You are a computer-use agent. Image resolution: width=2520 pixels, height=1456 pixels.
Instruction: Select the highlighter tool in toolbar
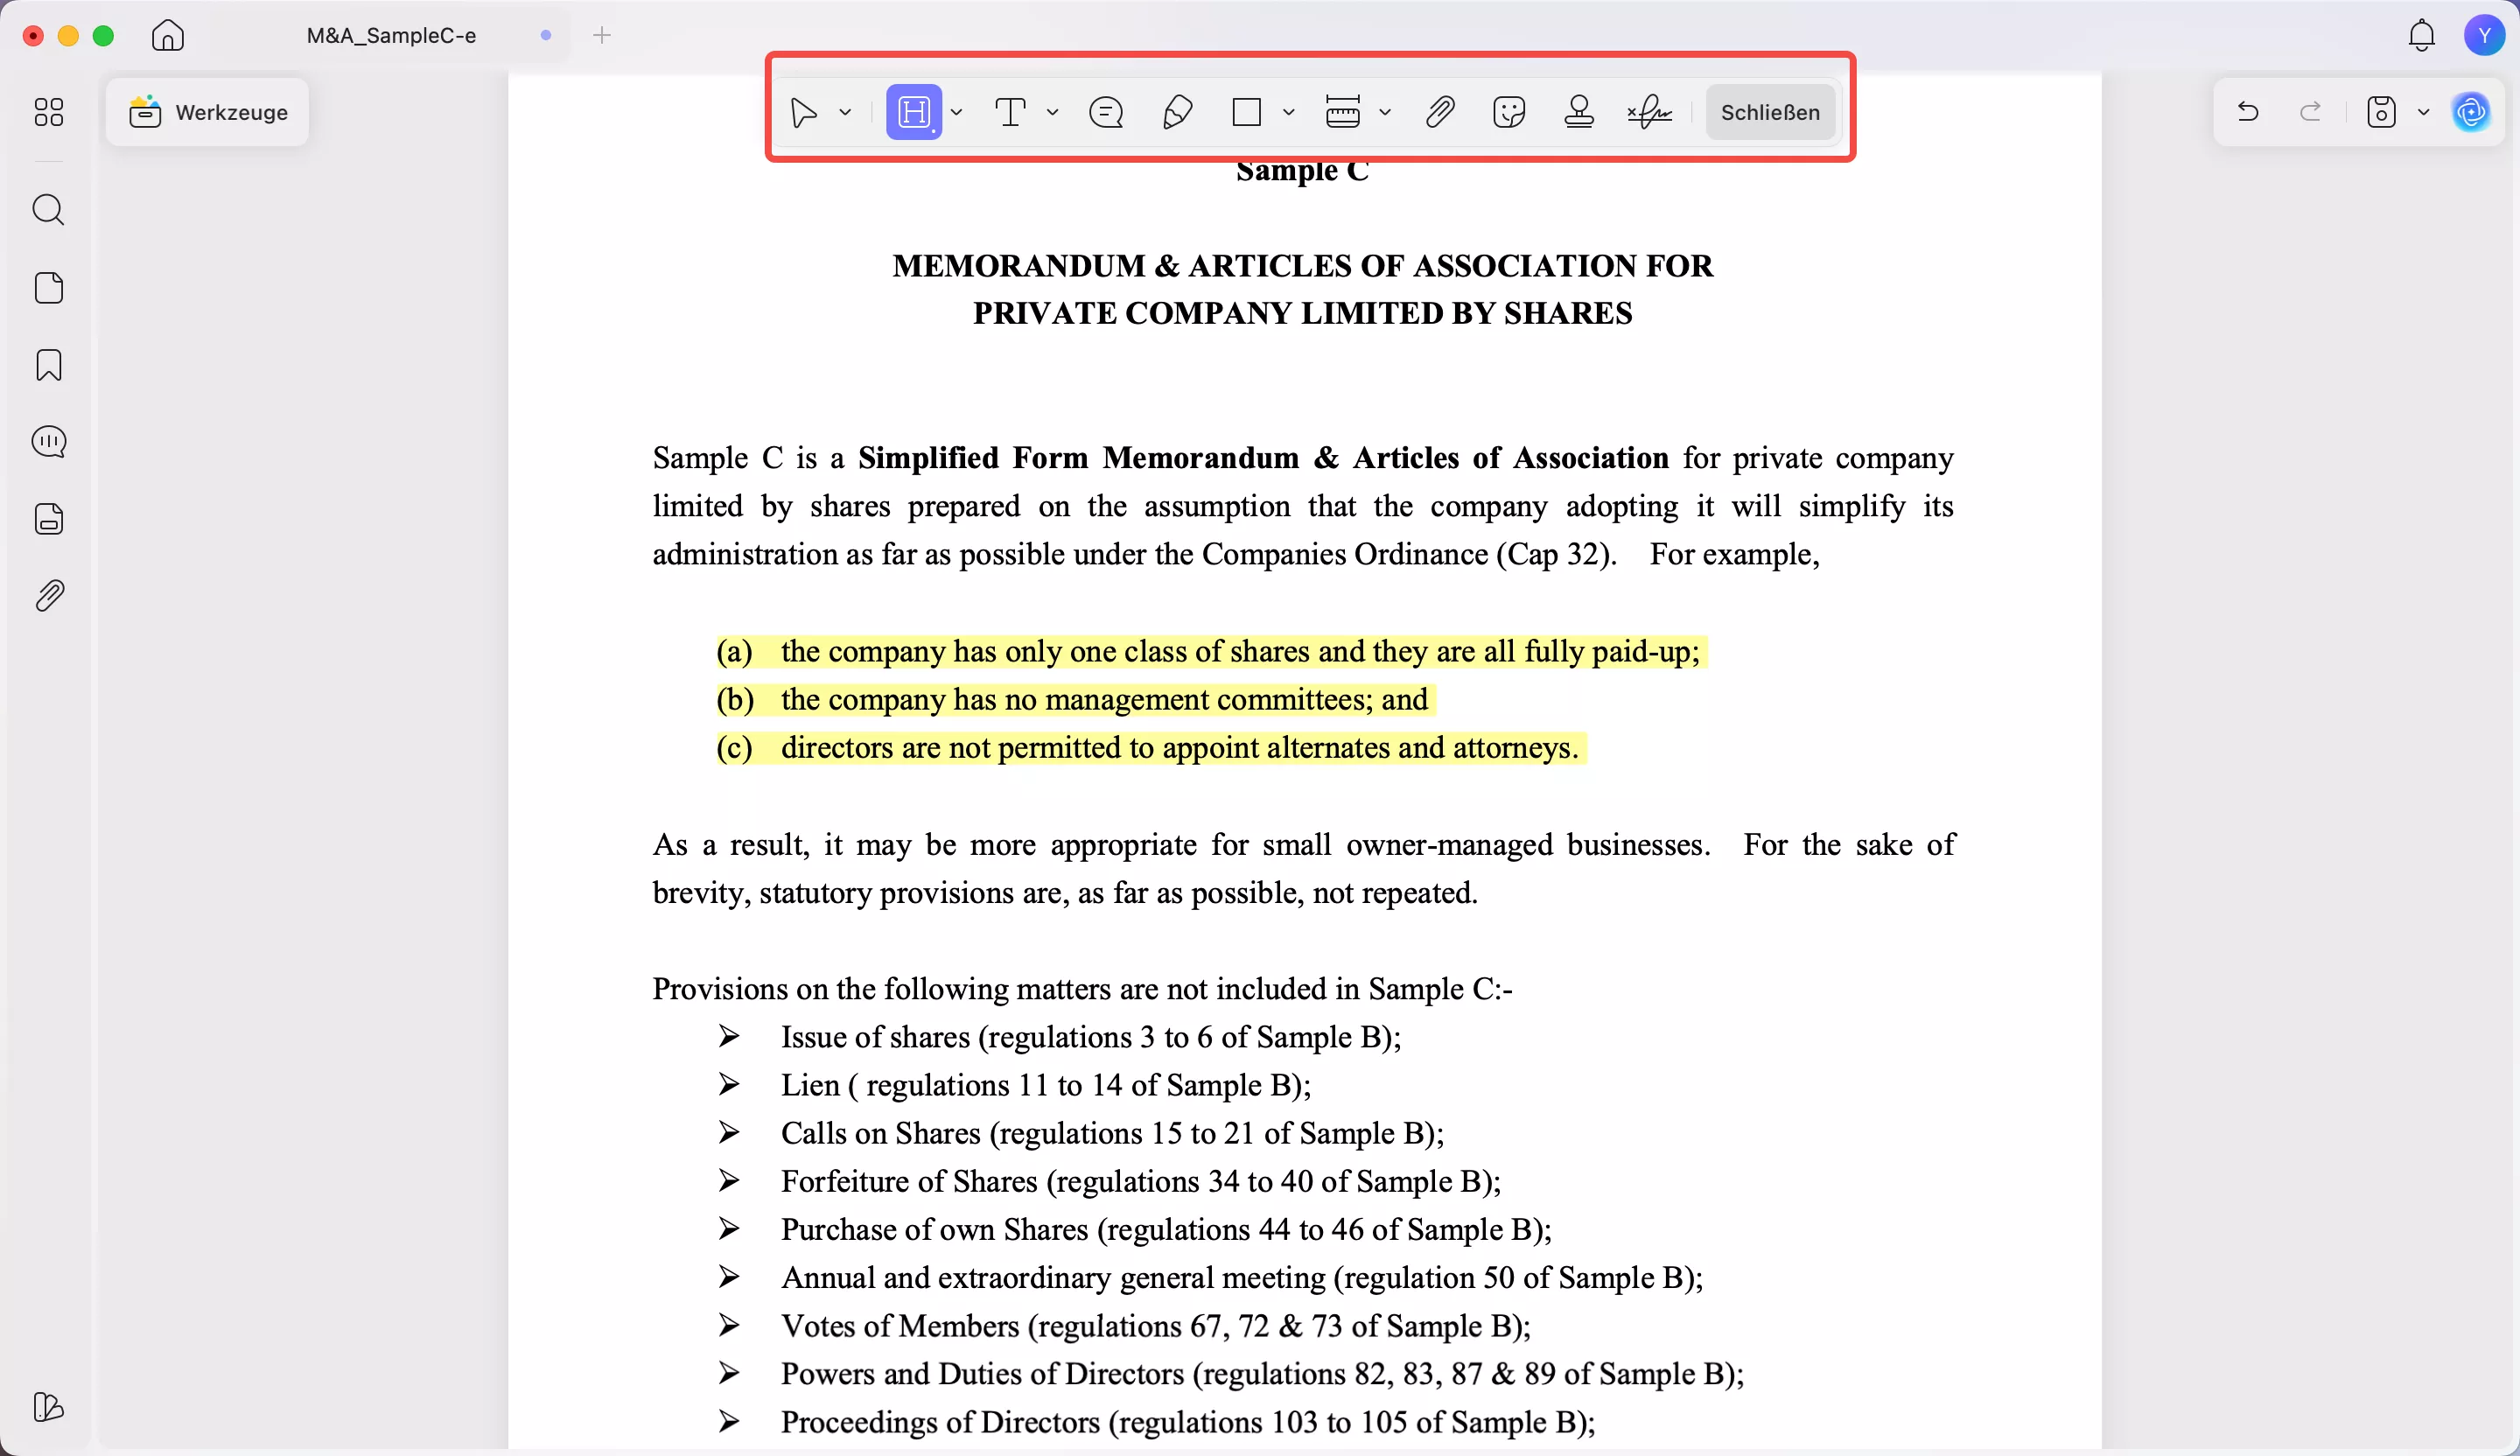pyautogui.click(x=913, y=112)
